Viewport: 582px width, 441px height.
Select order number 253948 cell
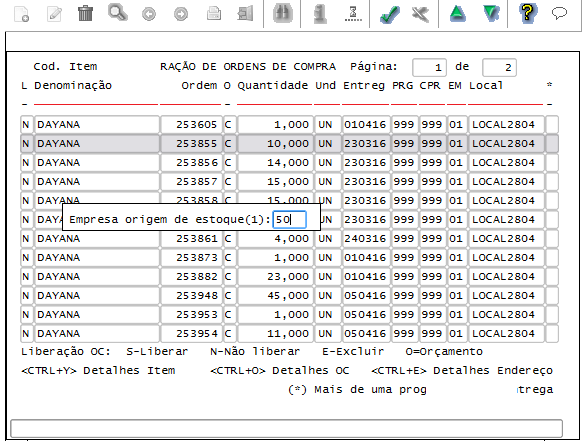click(191, 295)
